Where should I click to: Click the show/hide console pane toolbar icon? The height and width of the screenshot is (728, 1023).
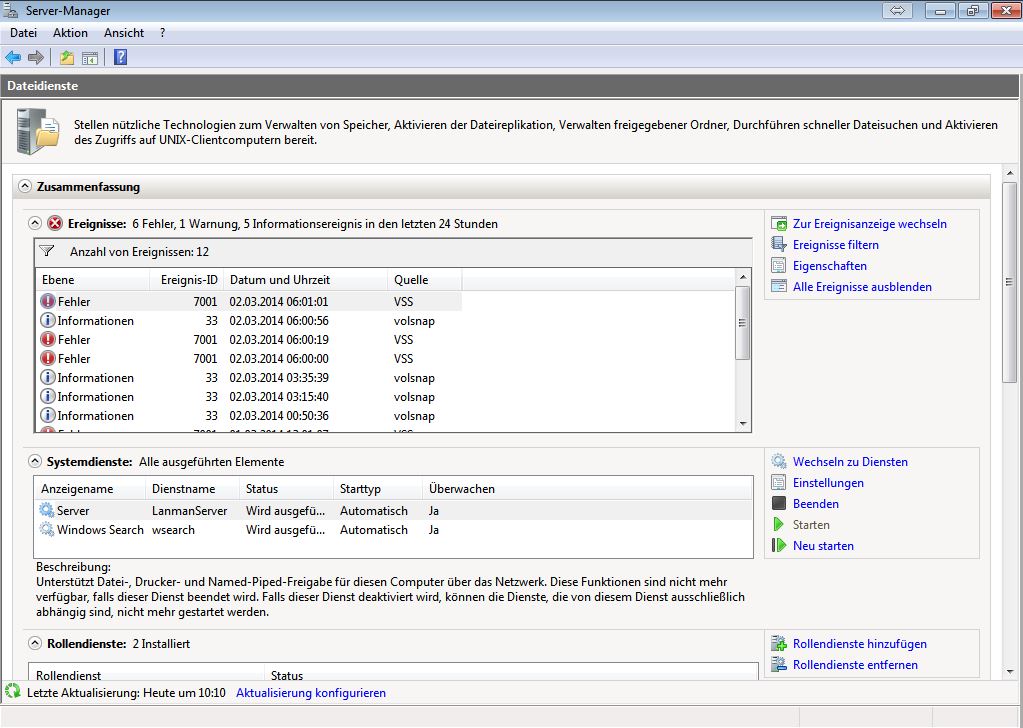90,58
